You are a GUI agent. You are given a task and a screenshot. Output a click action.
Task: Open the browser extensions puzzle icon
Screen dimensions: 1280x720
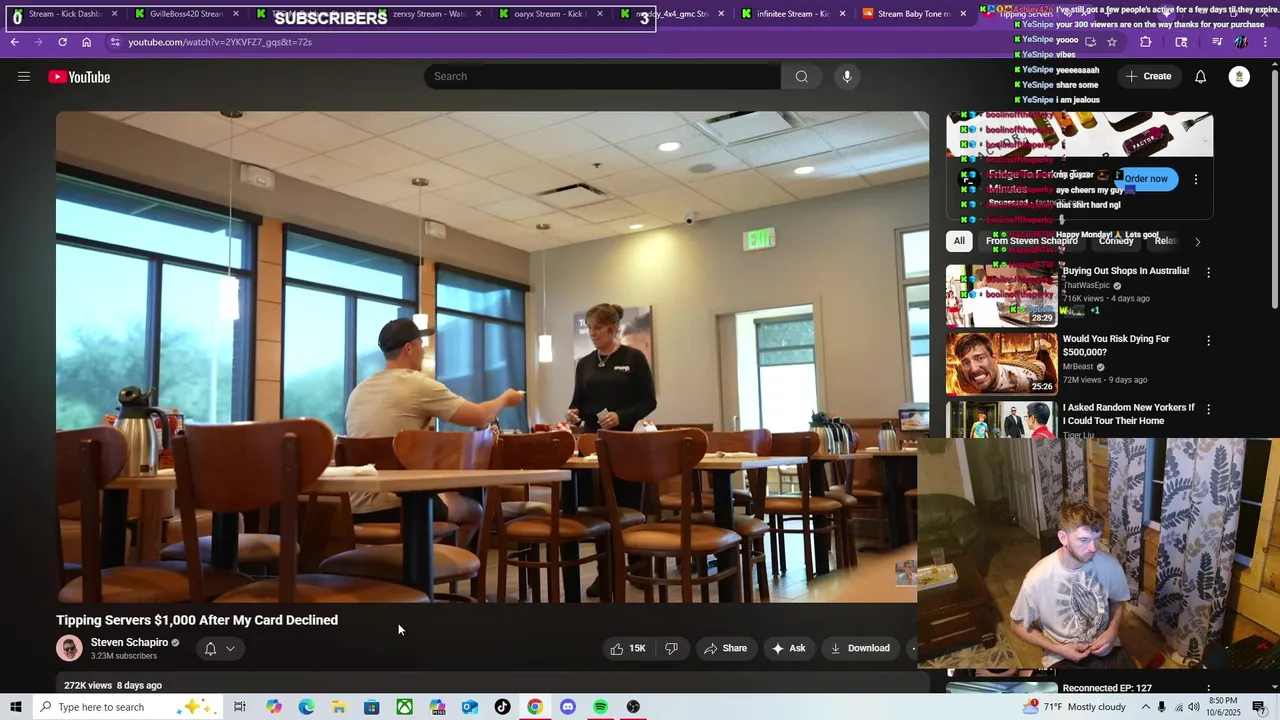point(1146,42)
